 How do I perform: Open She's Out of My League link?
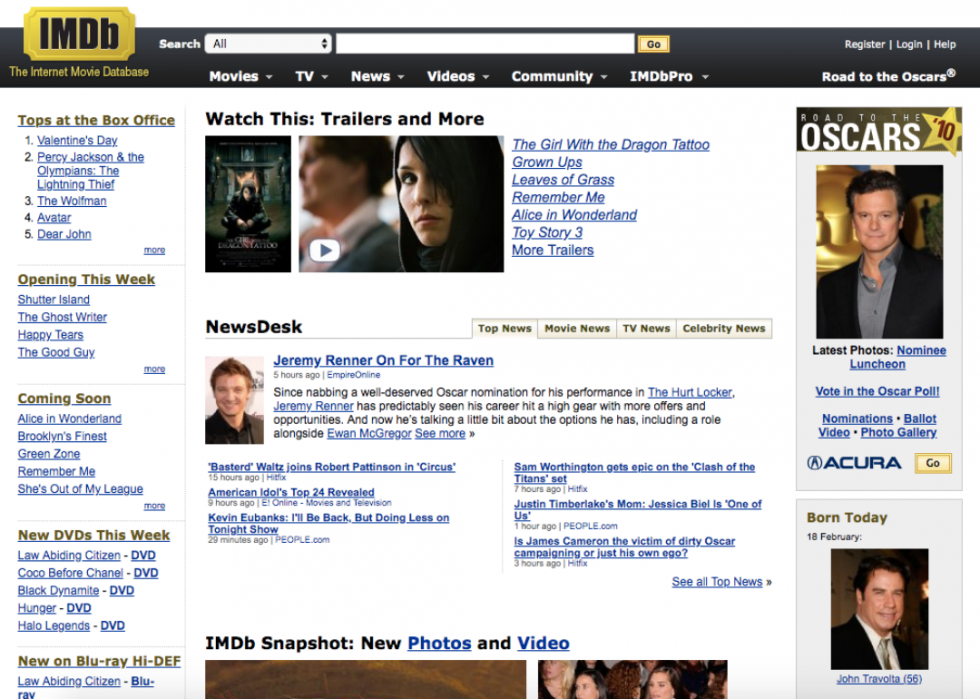click(80, 488)
